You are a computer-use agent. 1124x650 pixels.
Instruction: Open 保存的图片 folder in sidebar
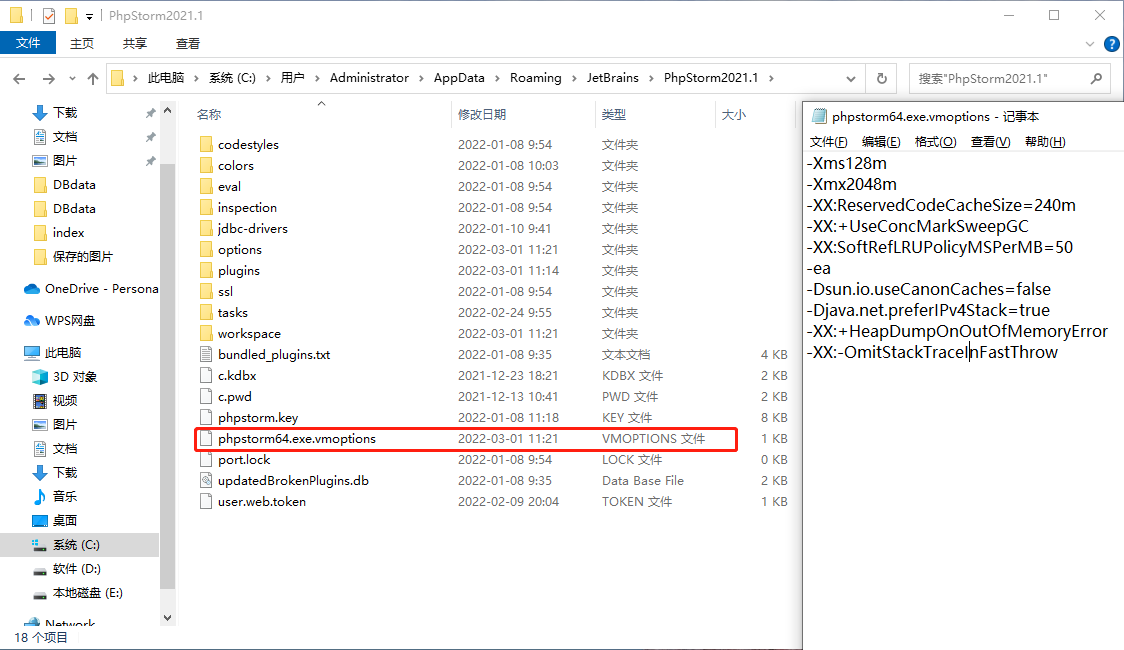click(x=82, y=257)
